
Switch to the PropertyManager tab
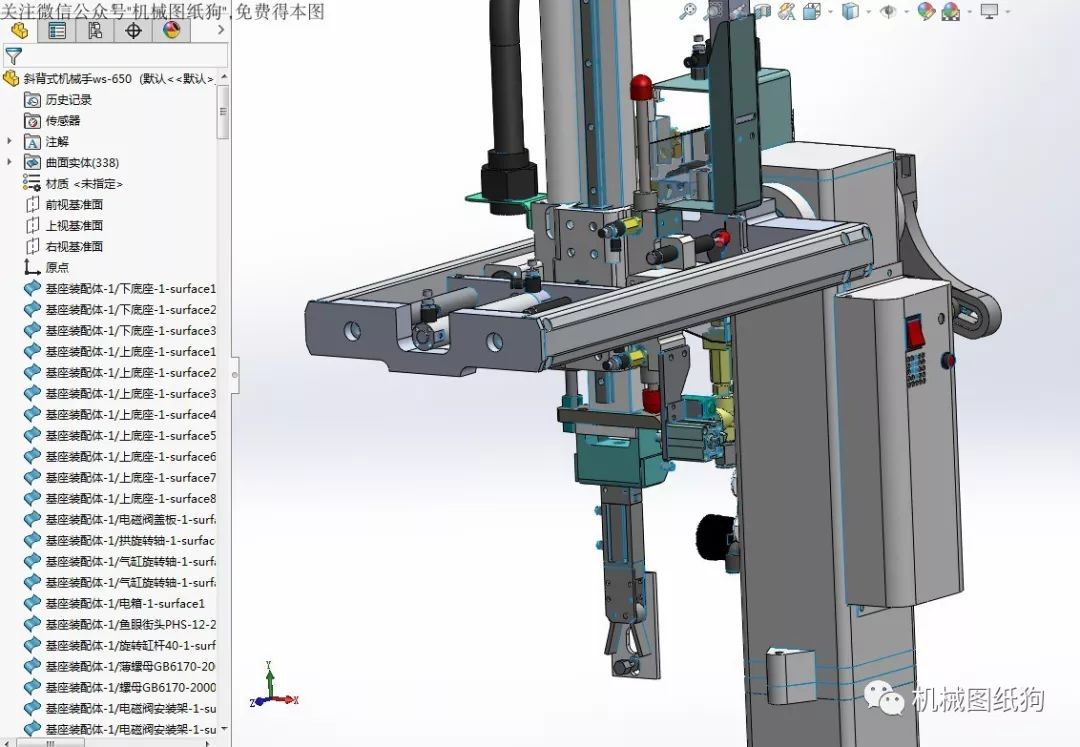[57, 30]
